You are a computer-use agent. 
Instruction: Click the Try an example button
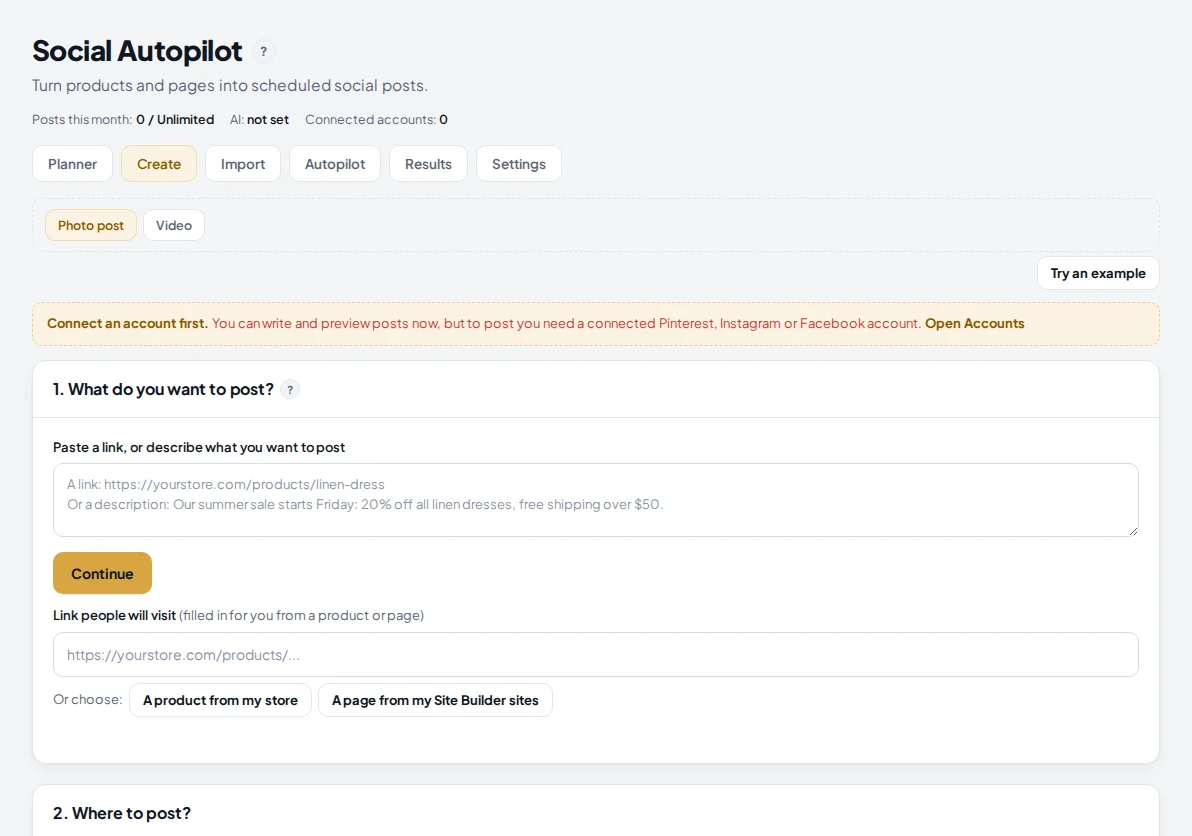(1098, 274)
